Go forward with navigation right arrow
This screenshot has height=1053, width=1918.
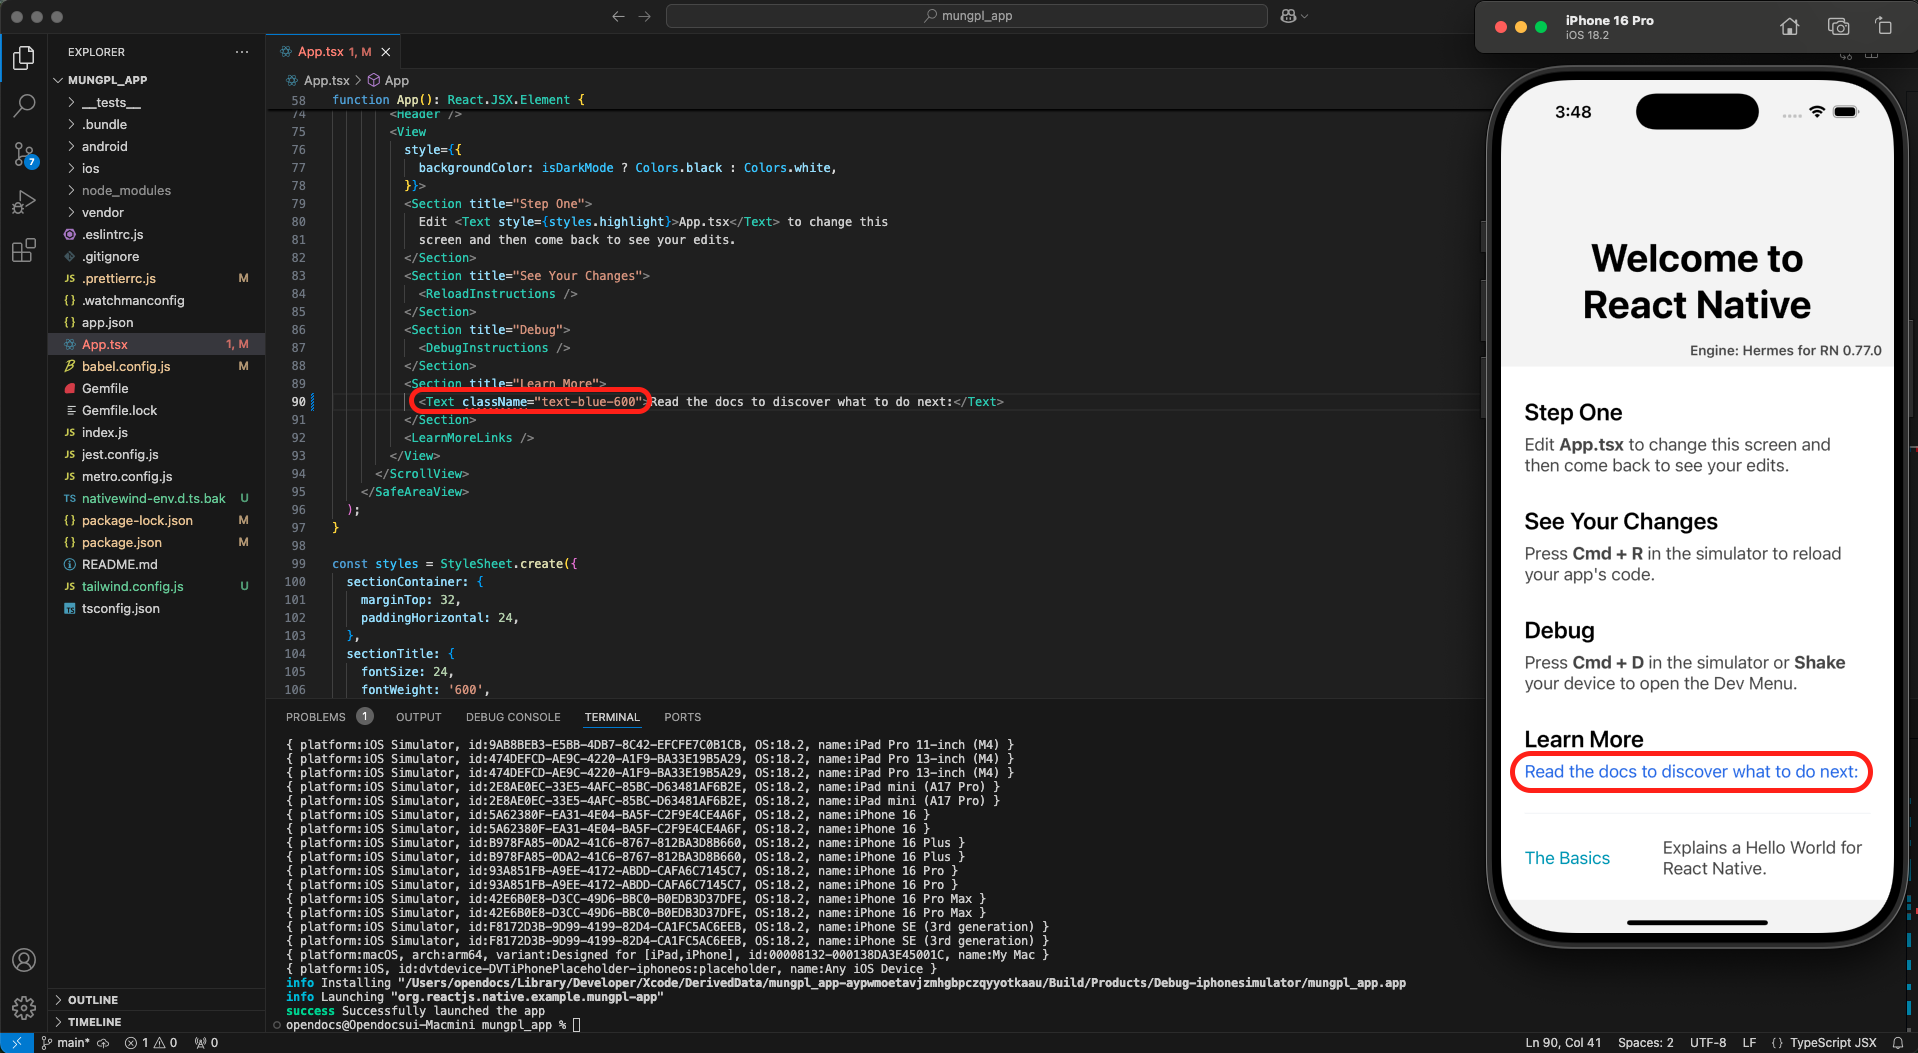click(x=645, y=16)
